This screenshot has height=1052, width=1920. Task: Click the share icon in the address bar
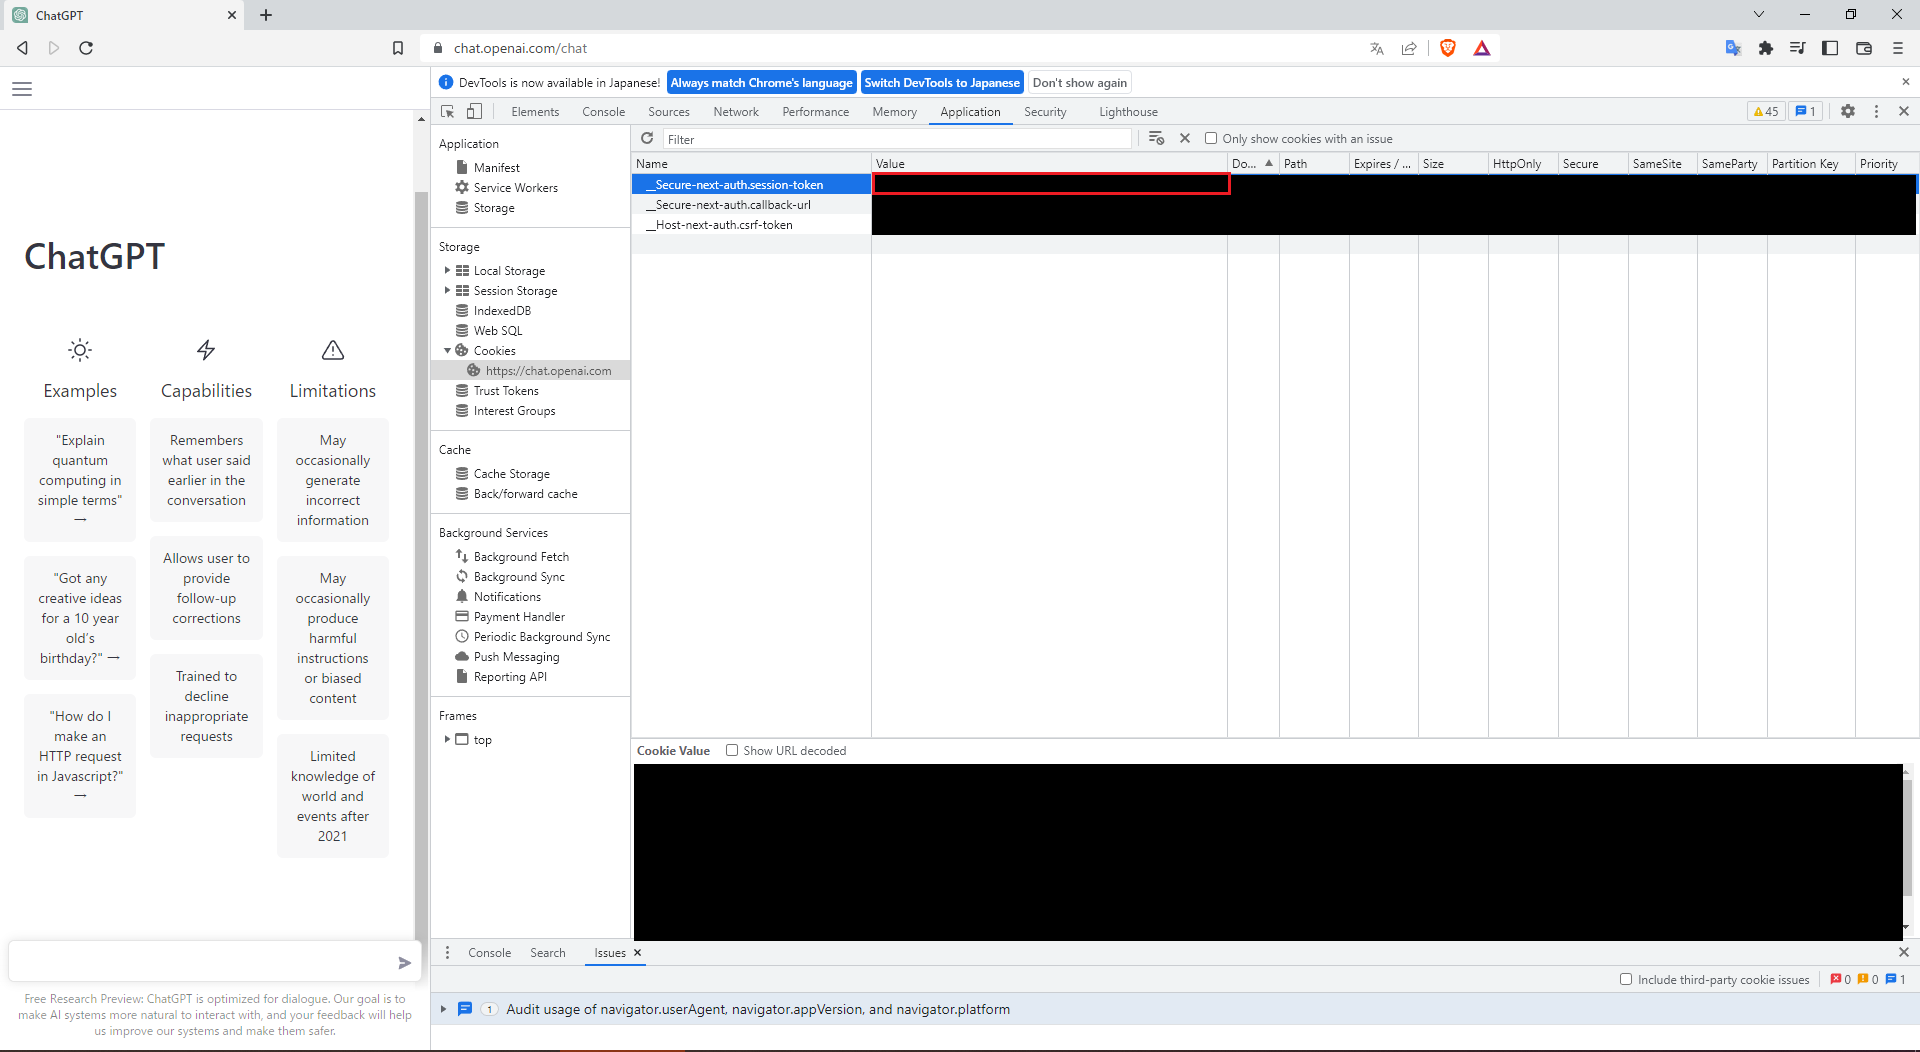pos(1409,48)
